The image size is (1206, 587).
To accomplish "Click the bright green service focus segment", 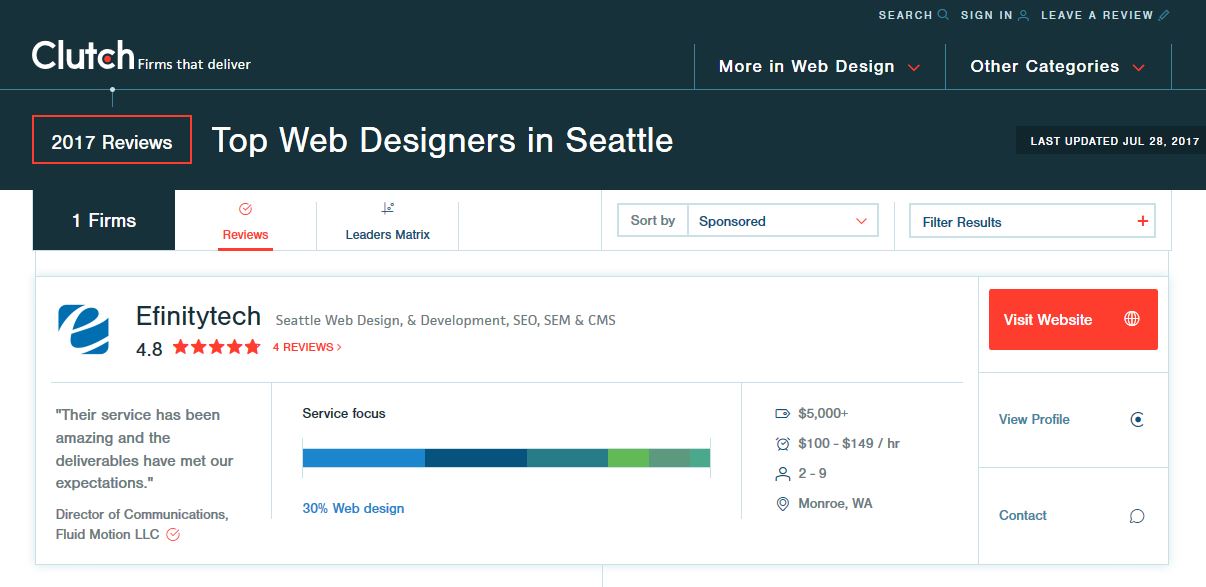I will [628, 458].
